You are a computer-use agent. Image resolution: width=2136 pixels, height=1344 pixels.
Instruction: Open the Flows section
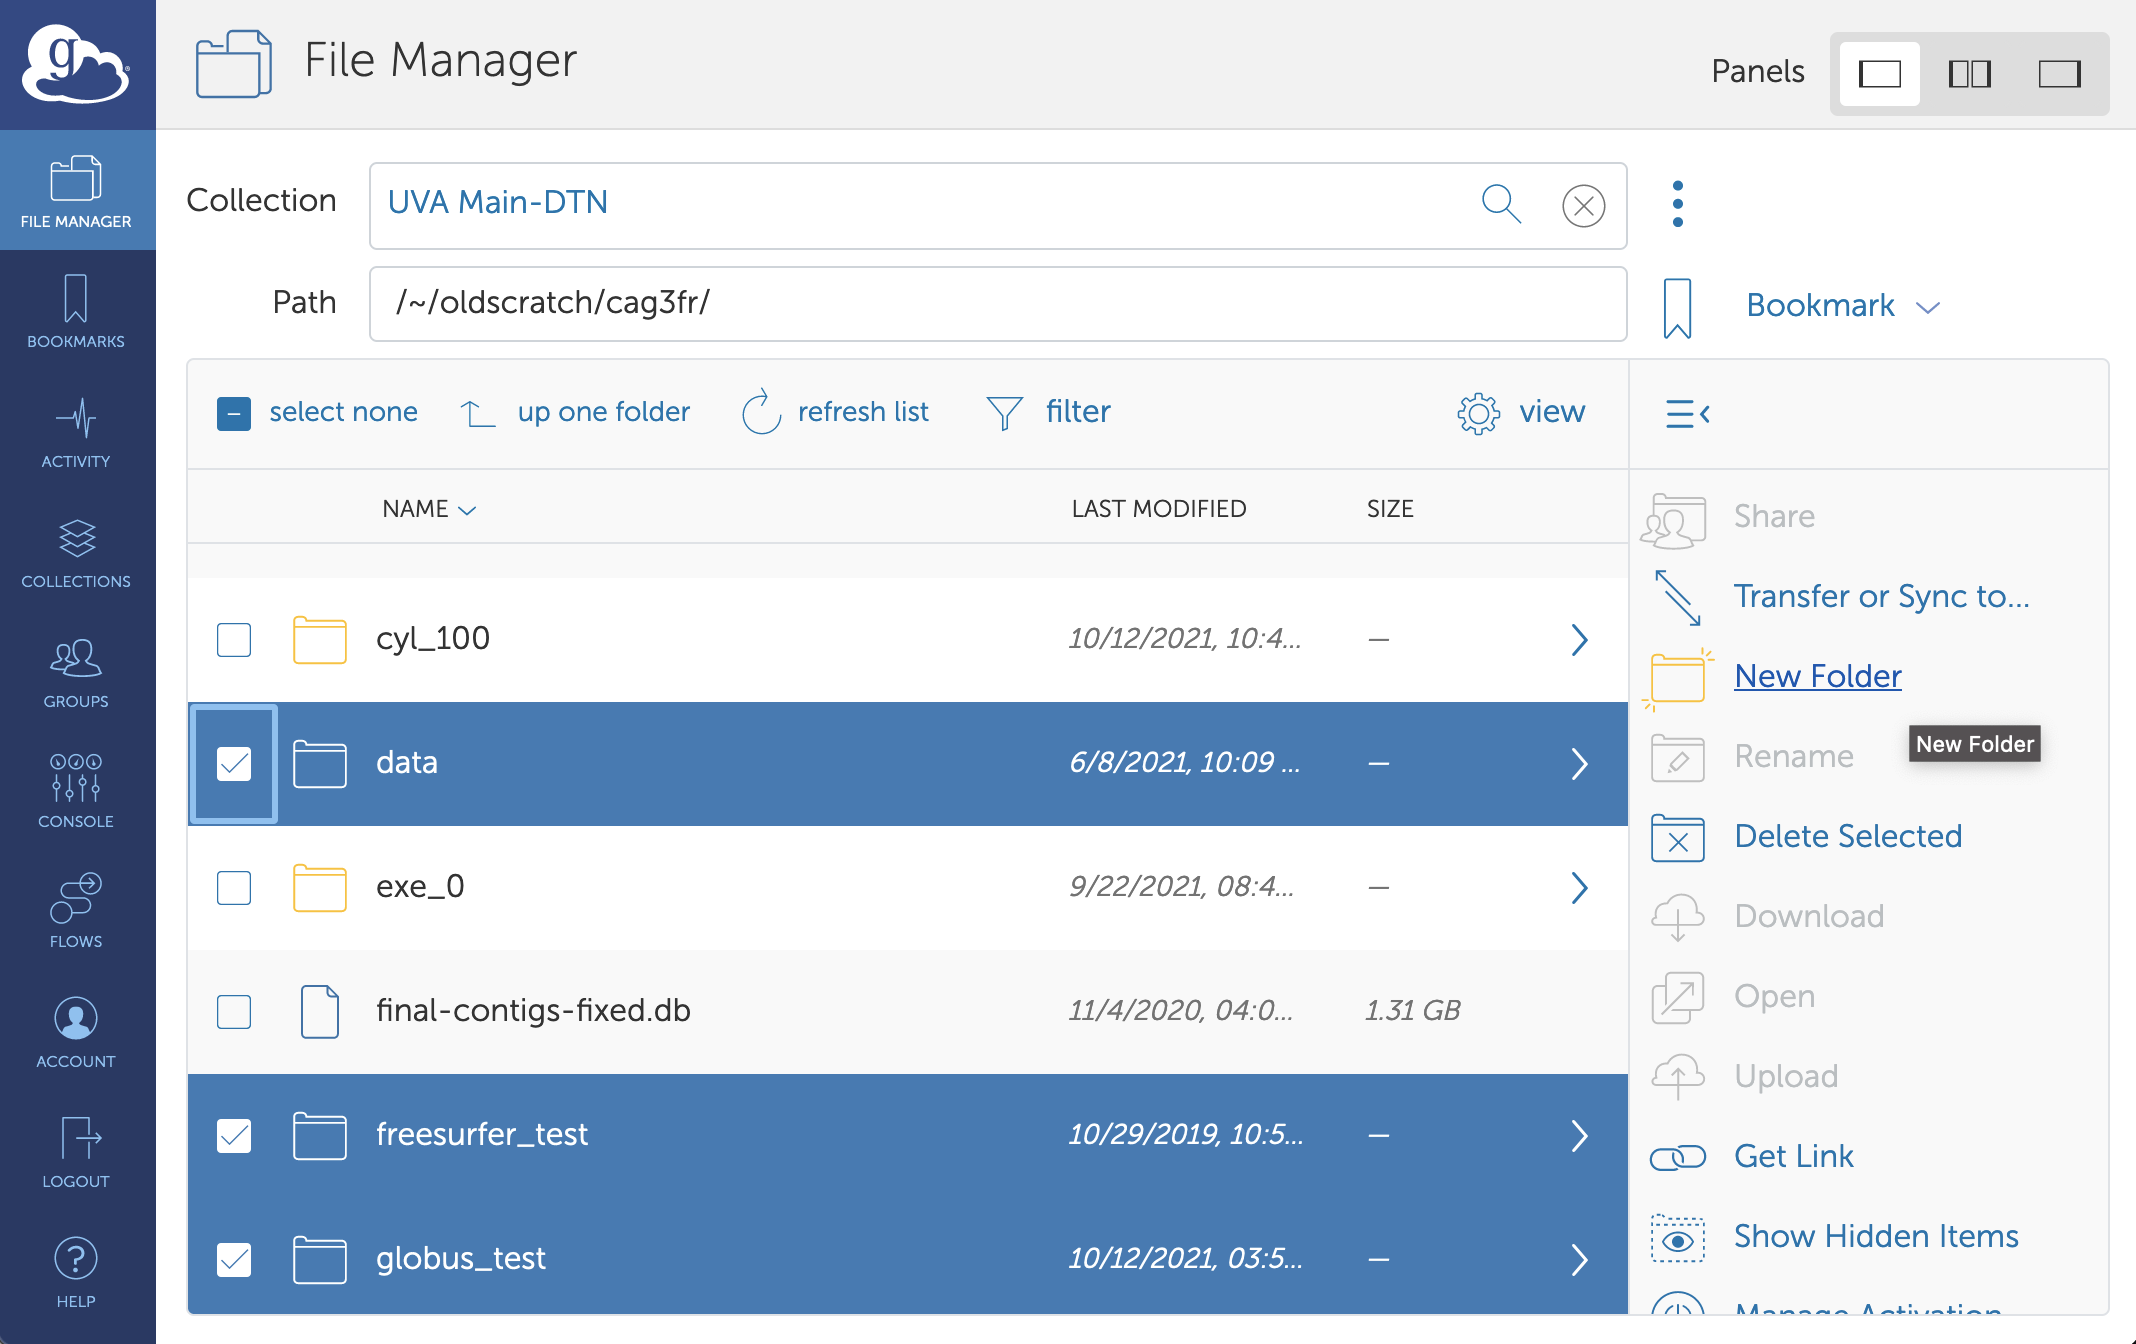[76, 911]
